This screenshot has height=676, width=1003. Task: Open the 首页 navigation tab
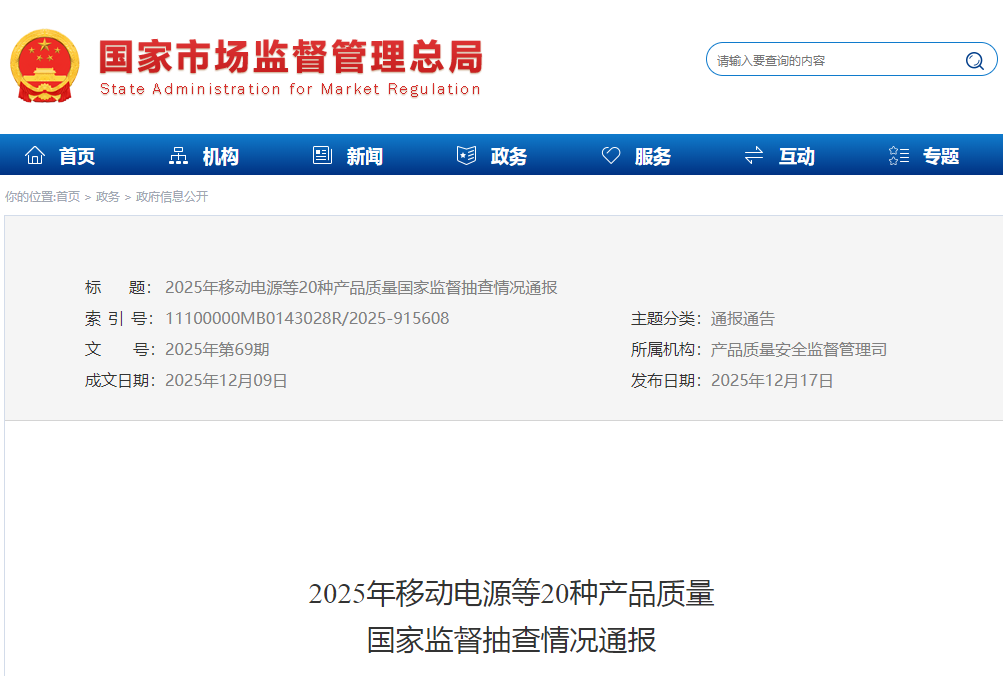point(77,156)
